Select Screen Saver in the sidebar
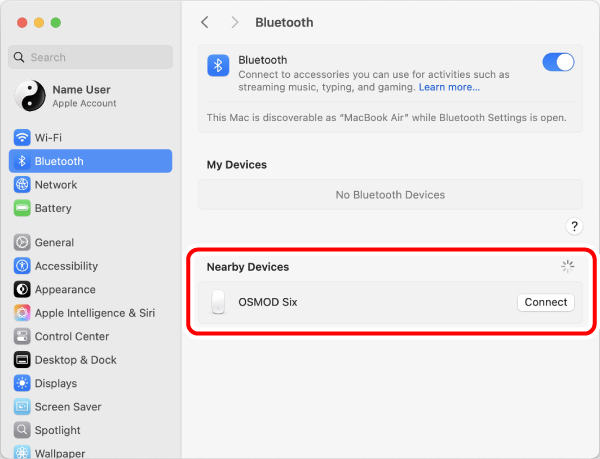Screen dimensions: 600x459 (x=90, y=407)
